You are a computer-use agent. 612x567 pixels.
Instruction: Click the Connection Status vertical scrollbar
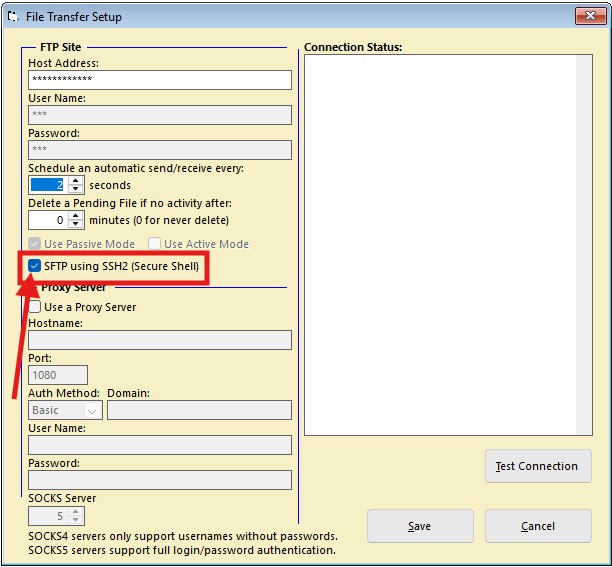coord(584,245)
